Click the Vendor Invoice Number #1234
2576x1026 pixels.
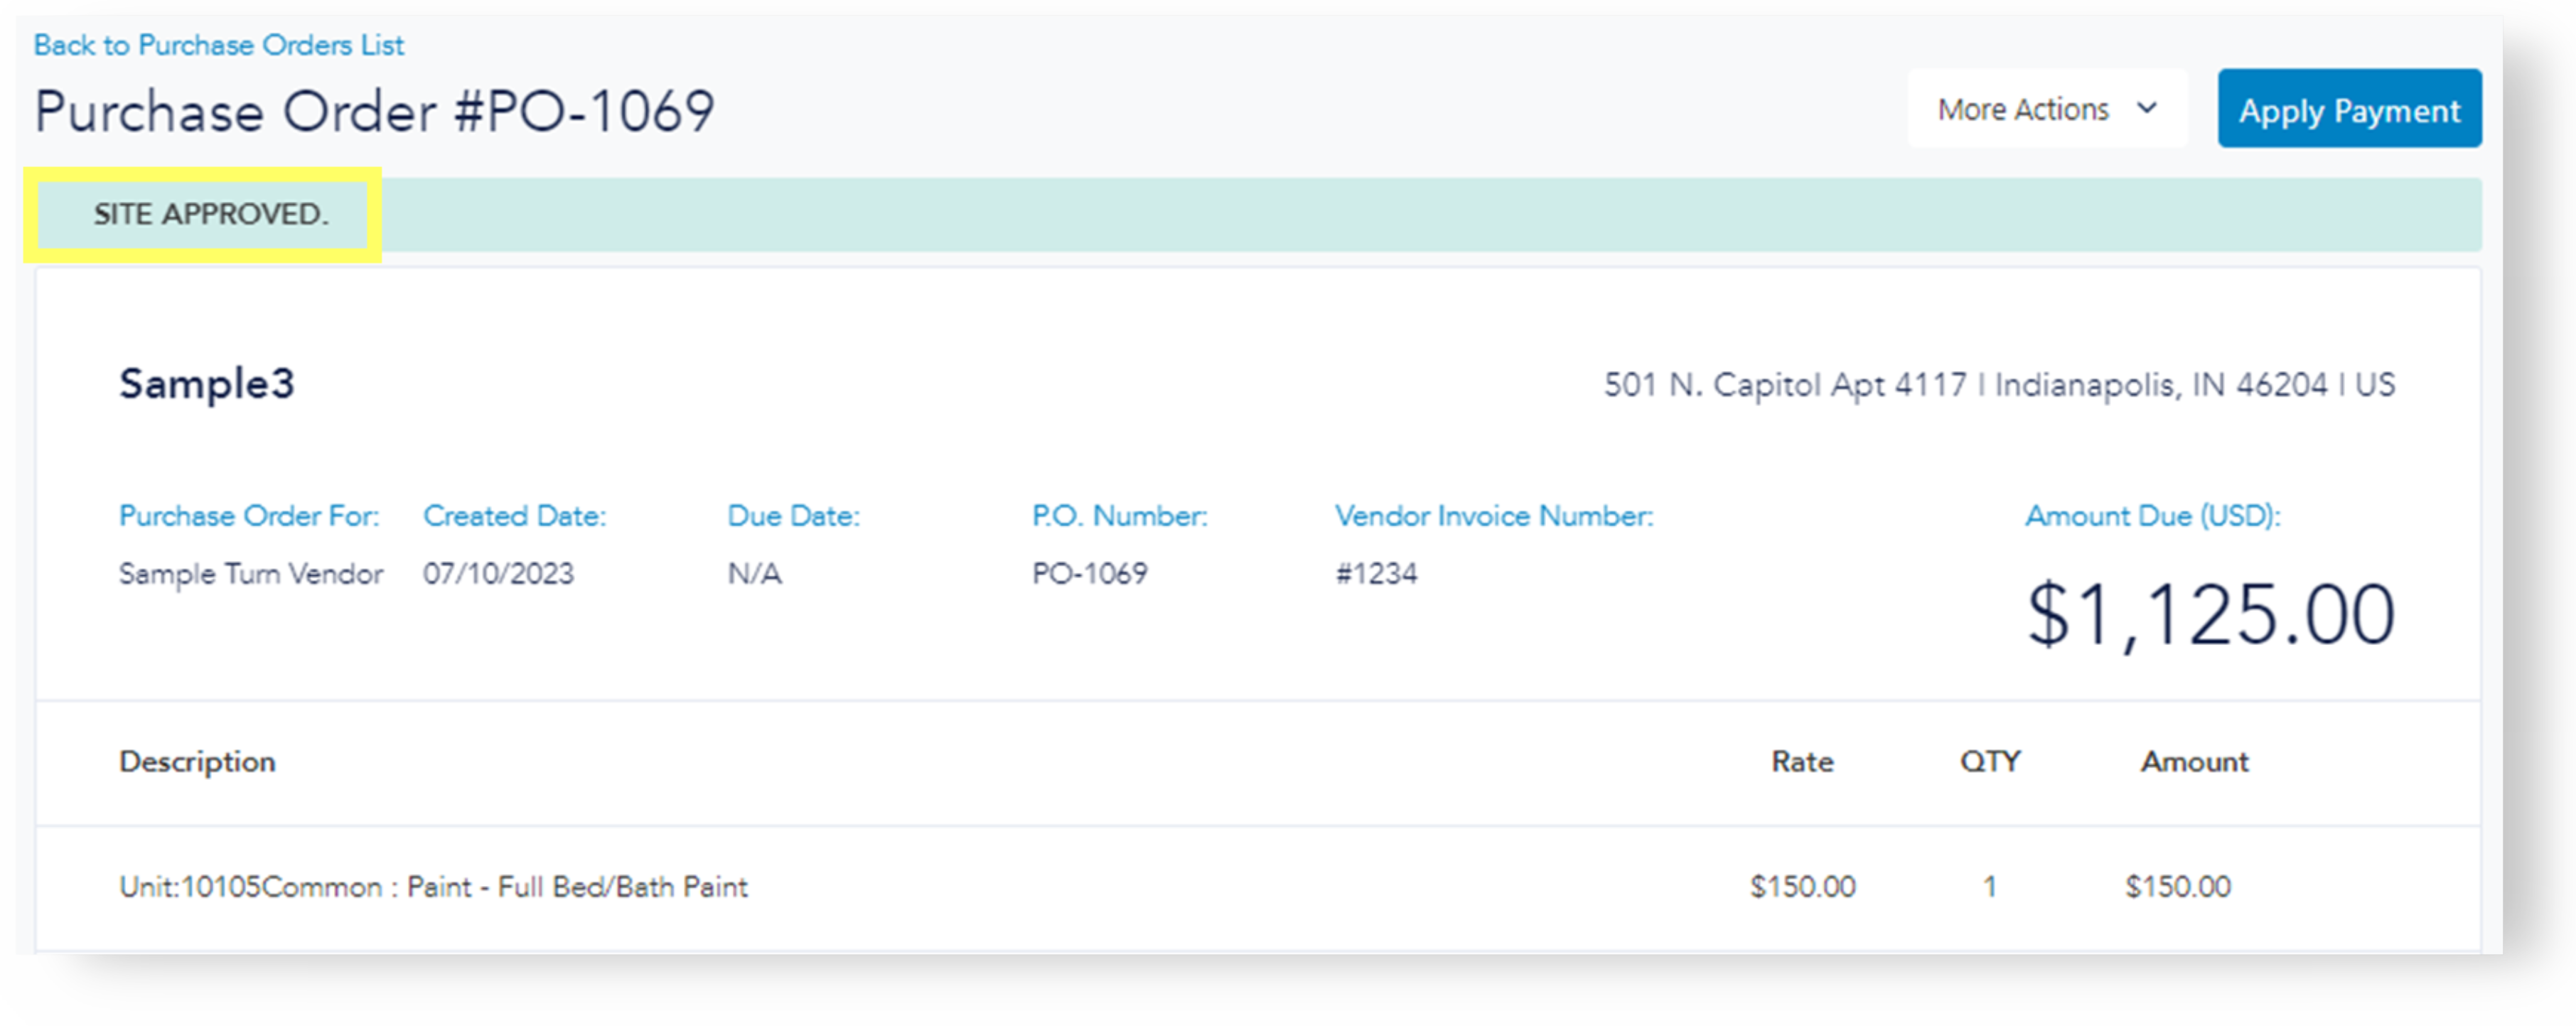[x=1376, y=574]
